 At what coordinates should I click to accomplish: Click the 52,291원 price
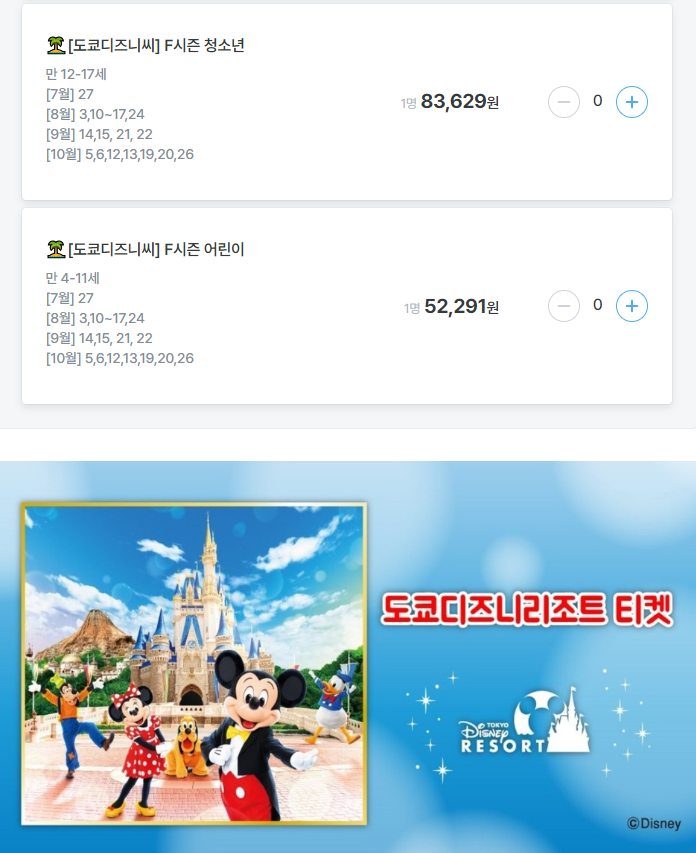(x=461, y=306)
